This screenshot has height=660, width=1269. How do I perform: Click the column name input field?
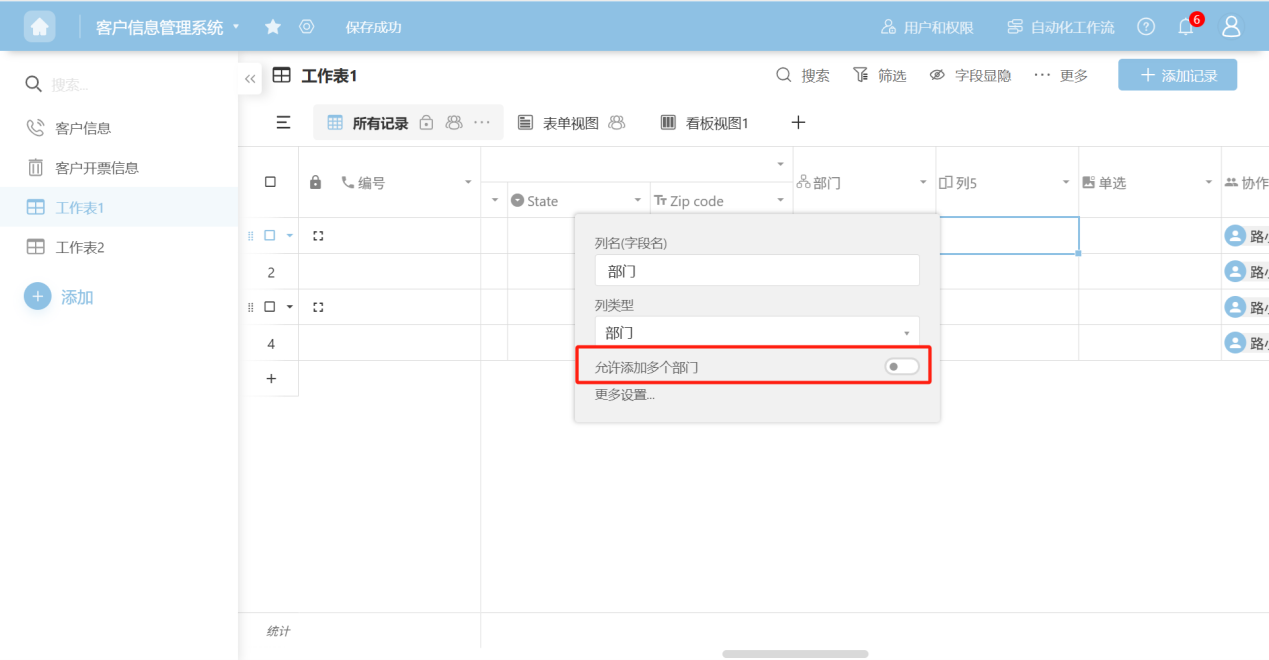click(x=756, y=271)
